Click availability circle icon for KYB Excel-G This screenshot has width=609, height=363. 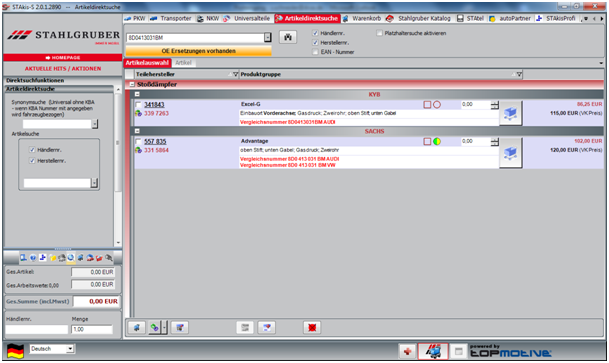[x=437, y=104]
